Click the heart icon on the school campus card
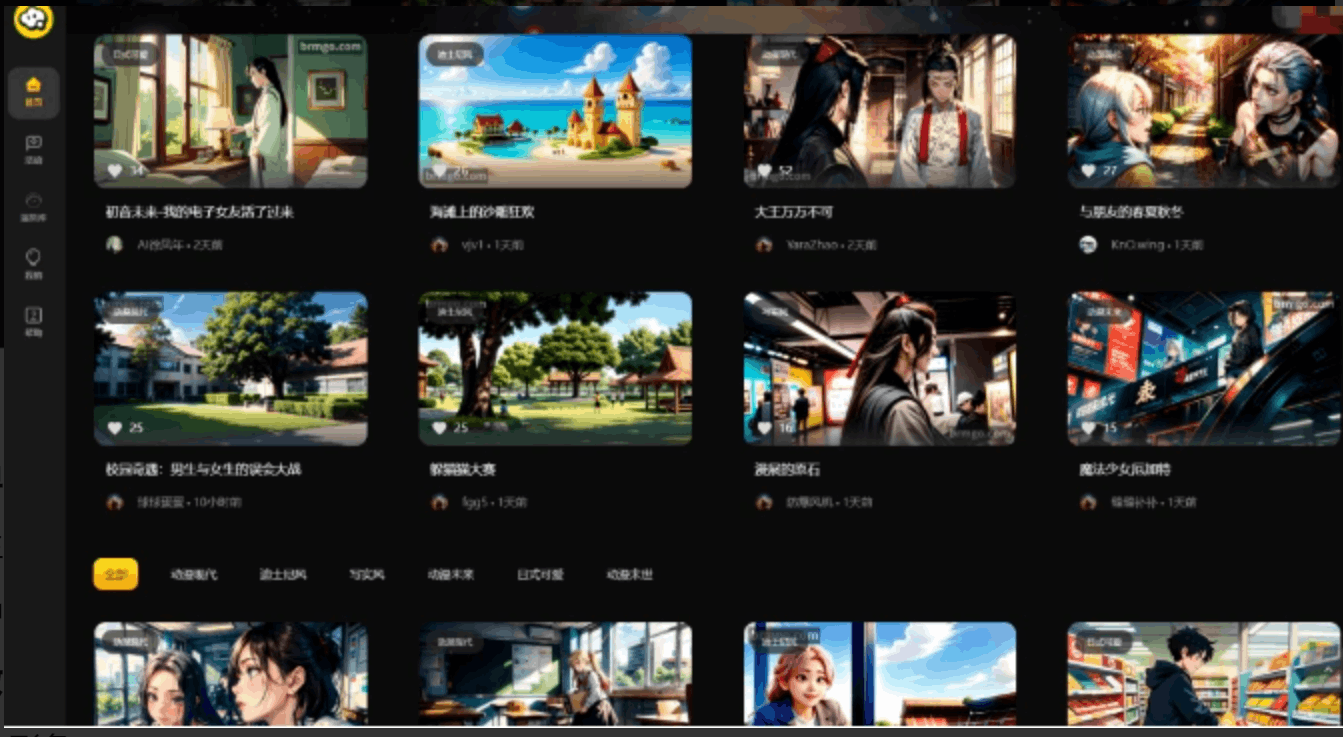The height and width of the screenshot is (737, 1343). click(x=115, y=428)
